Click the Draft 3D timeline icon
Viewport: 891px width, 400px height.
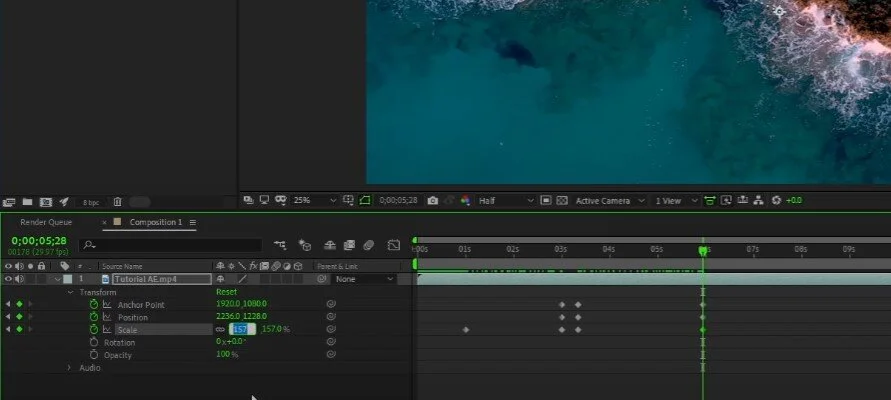305,245
